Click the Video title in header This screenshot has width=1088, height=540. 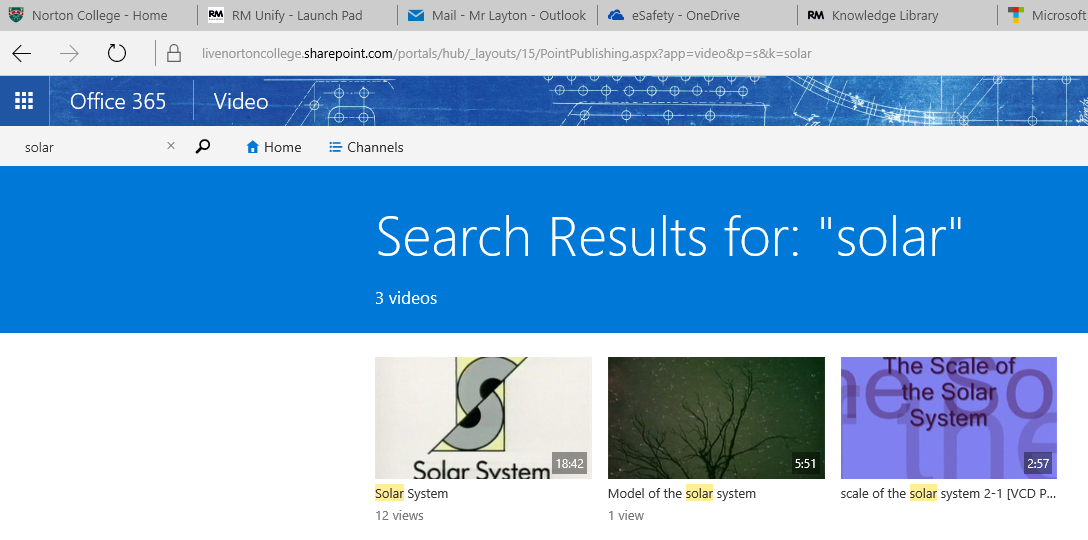(x=241, y=101)
